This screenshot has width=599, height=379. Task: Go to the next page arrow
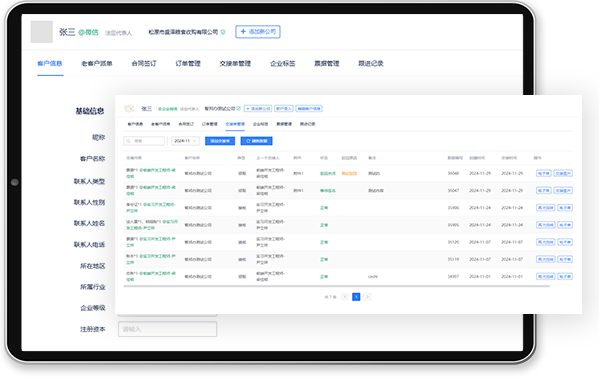click(367, 297)
